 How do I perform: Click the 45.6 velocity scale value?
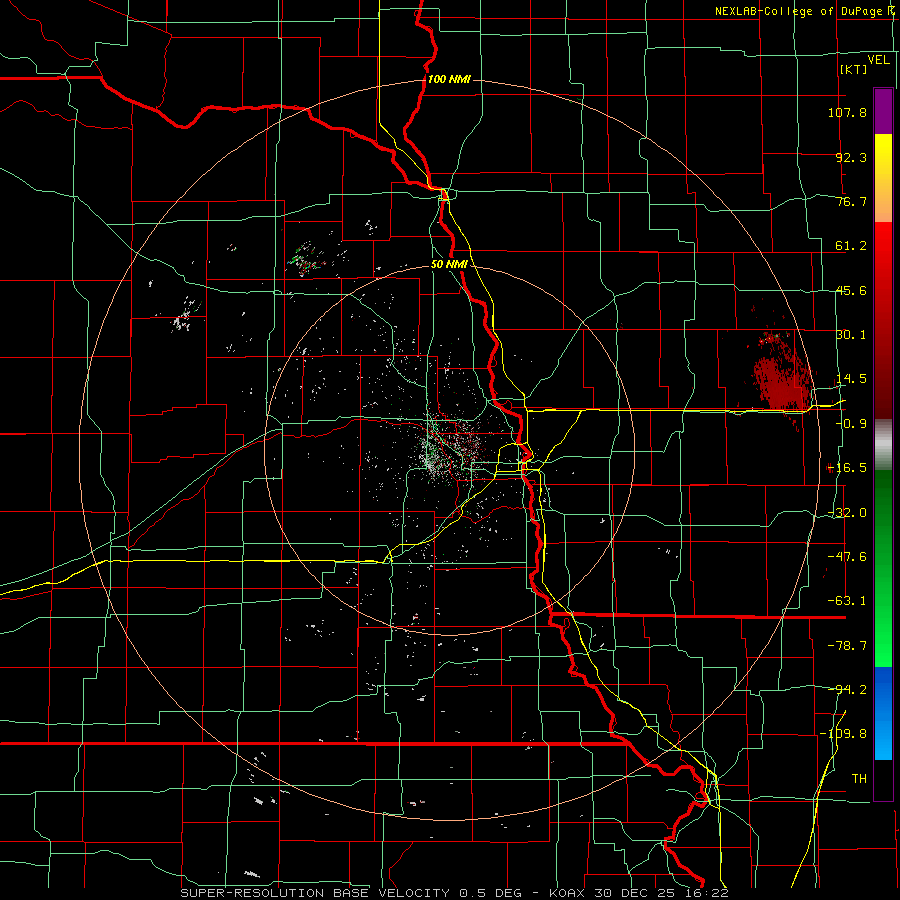(x=851, y=290)
